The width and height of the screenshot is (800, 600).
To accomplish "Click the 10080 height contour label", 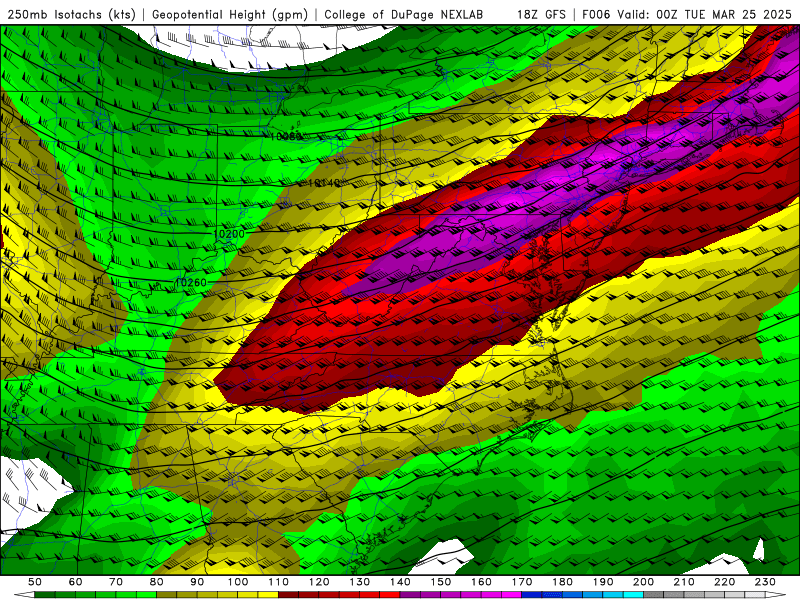I will click(286, 136).
